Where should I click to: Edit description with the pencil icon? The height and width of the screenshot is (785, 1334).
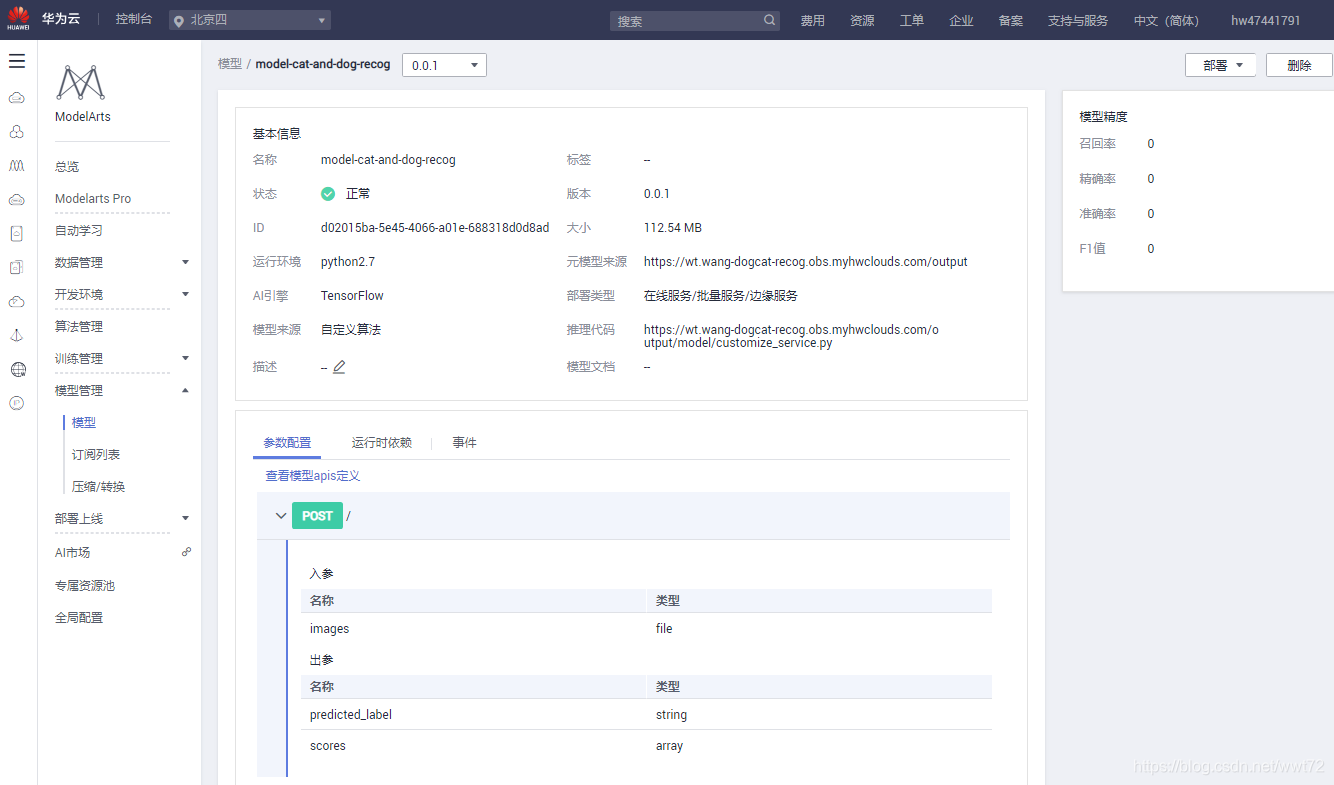339,367
